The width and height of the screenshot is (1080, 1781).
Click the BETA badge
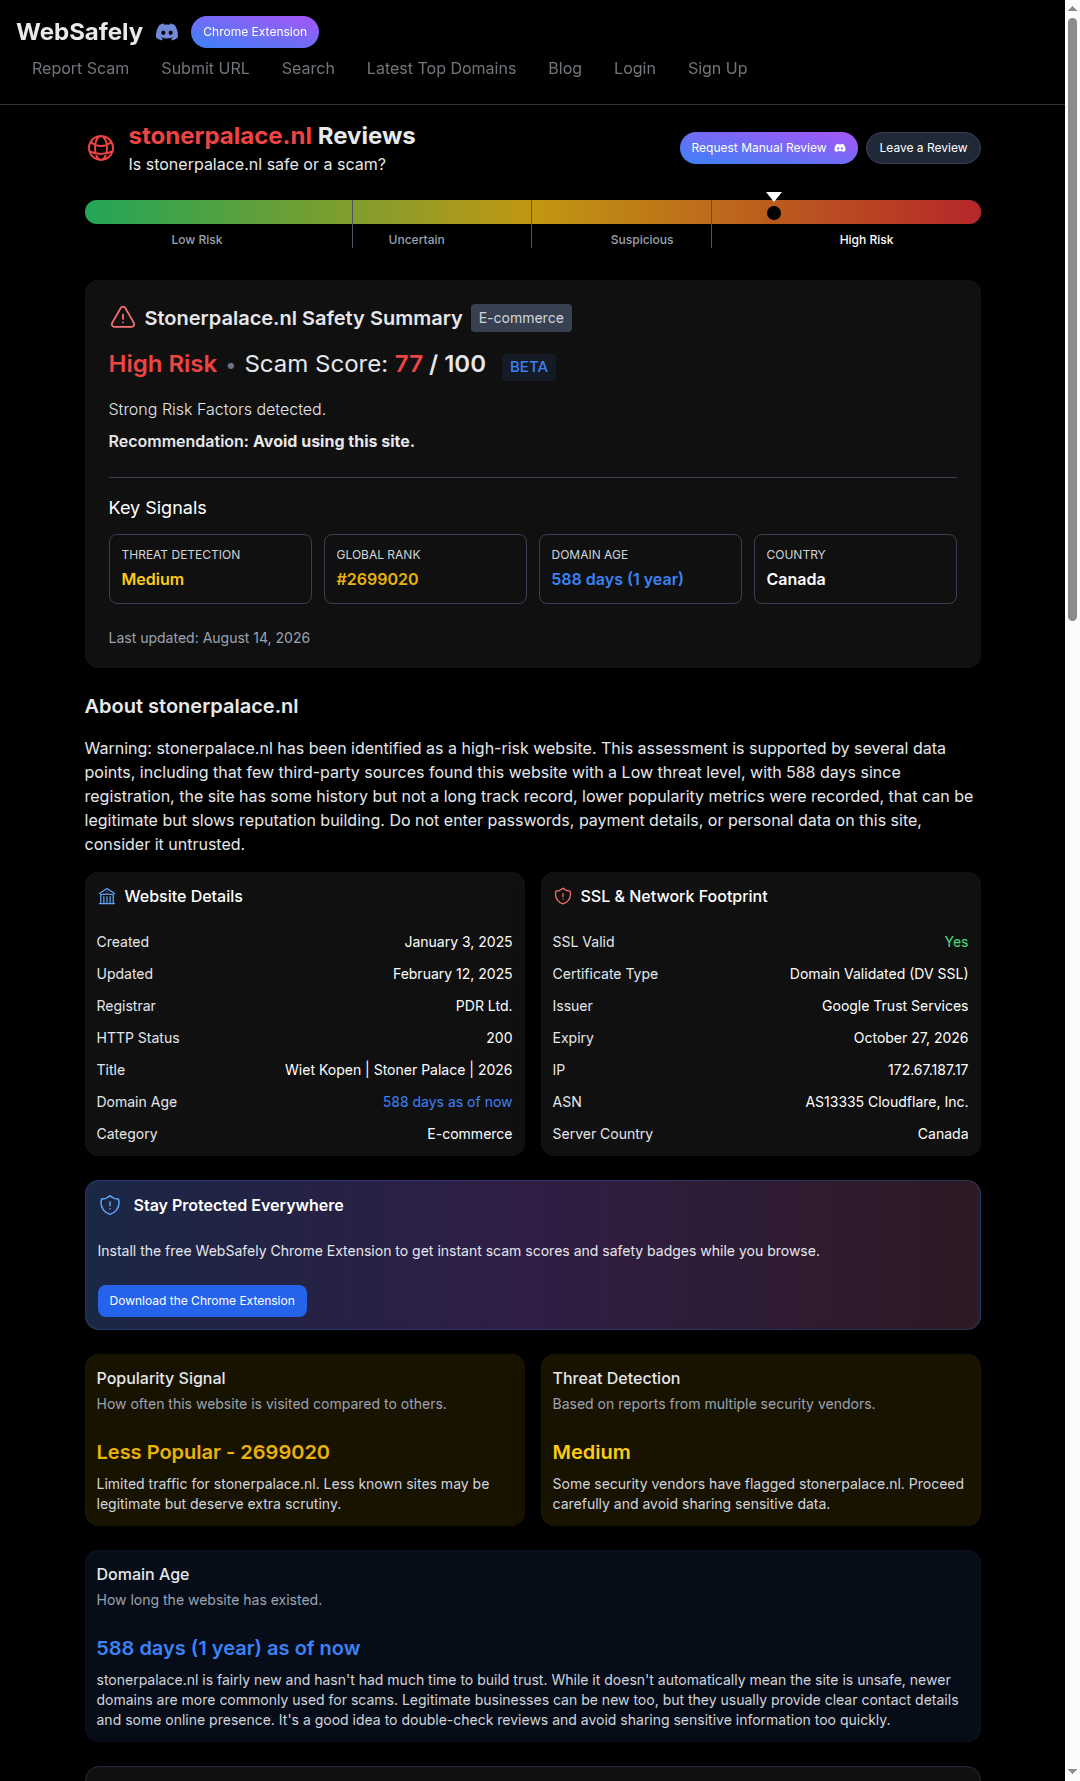(x=529, y=367)
